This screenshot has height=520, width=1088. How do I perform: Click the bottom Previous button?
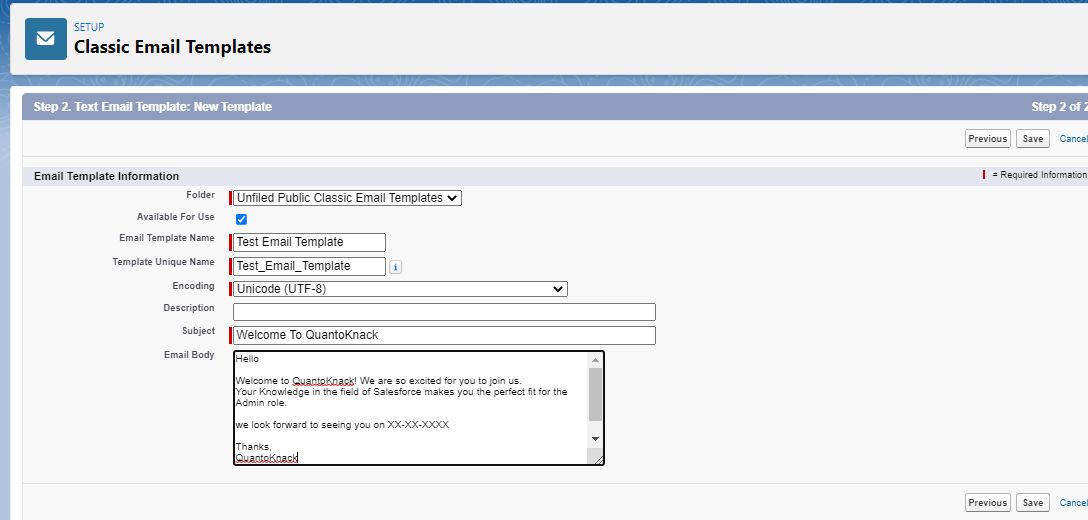[987, 503]
